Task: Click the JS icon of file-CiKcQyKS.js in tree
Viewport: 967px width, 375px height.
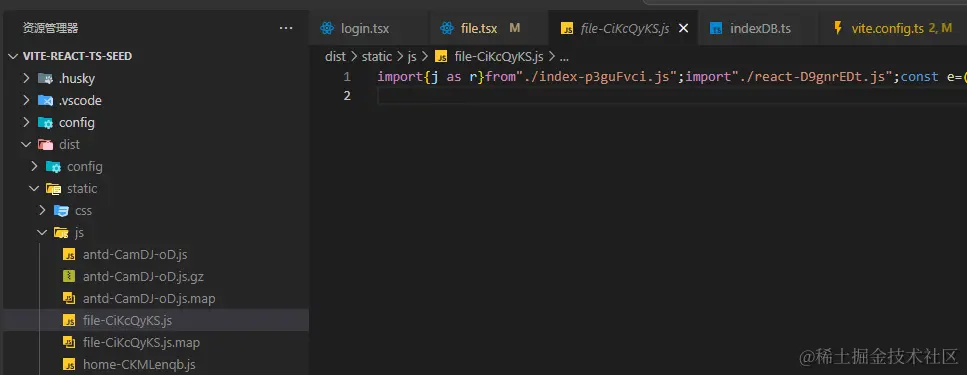Action: point(70,320)
